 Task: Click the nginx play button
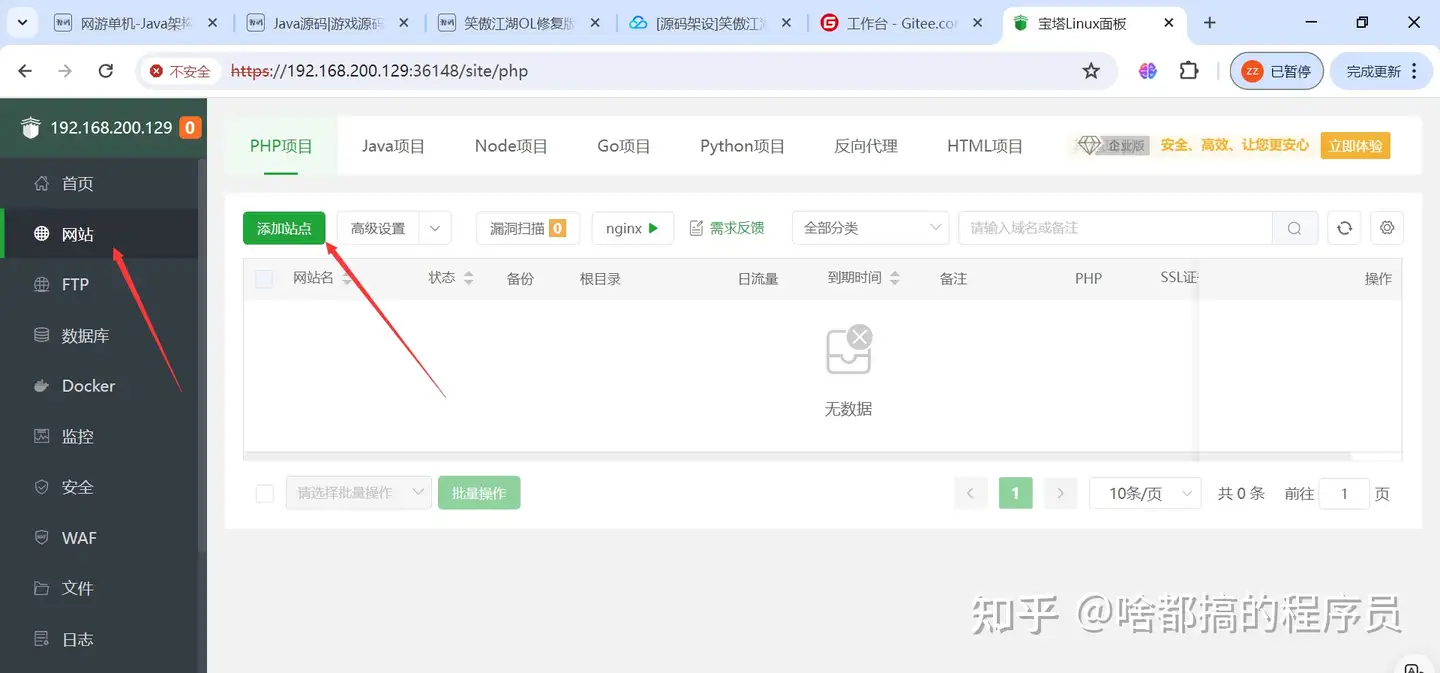(x=633, y=228)
